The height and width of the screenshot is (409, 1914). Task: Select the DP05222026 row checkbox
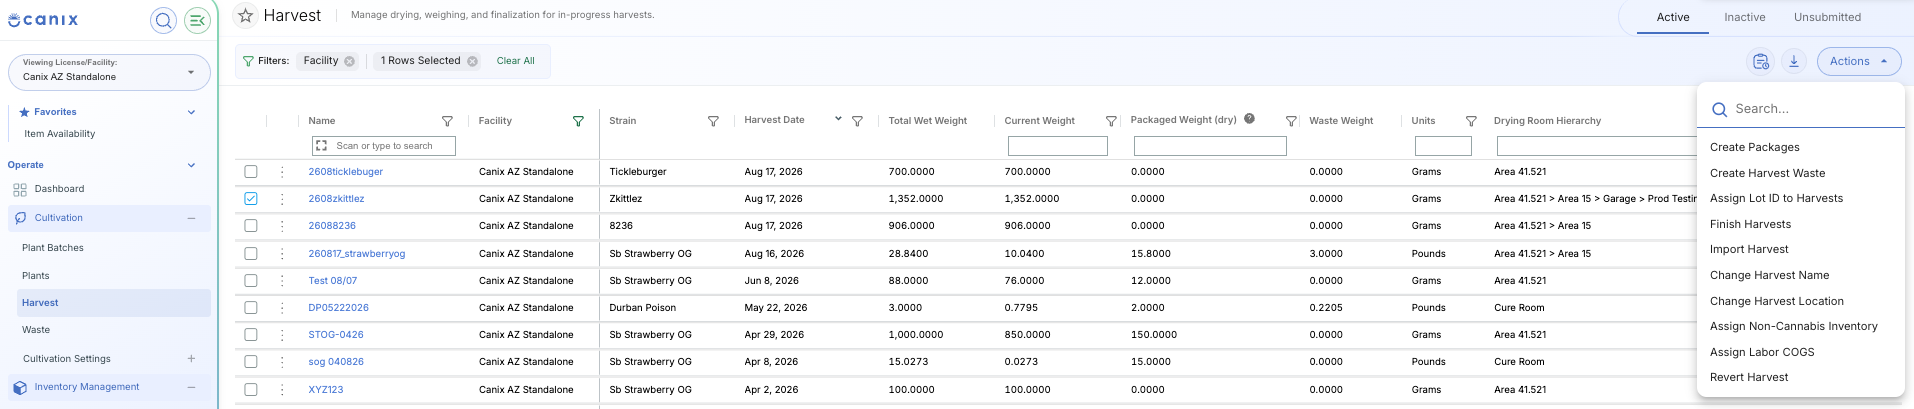[251, 308]
